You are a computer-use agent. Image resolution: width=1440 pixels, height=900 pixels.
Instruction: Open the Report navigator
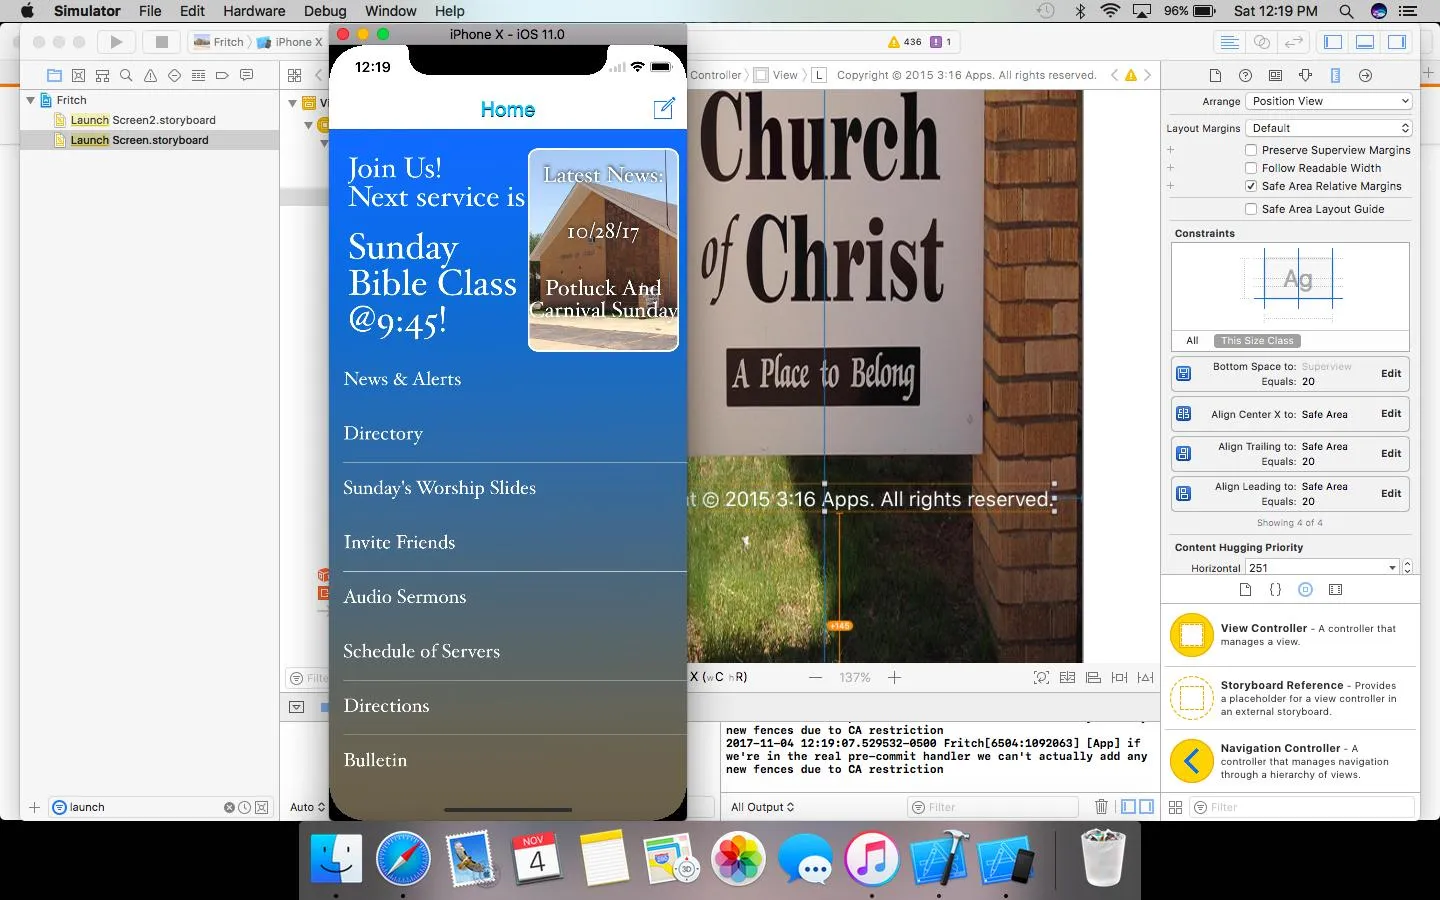pyautogui.click(x=246, y=75)
